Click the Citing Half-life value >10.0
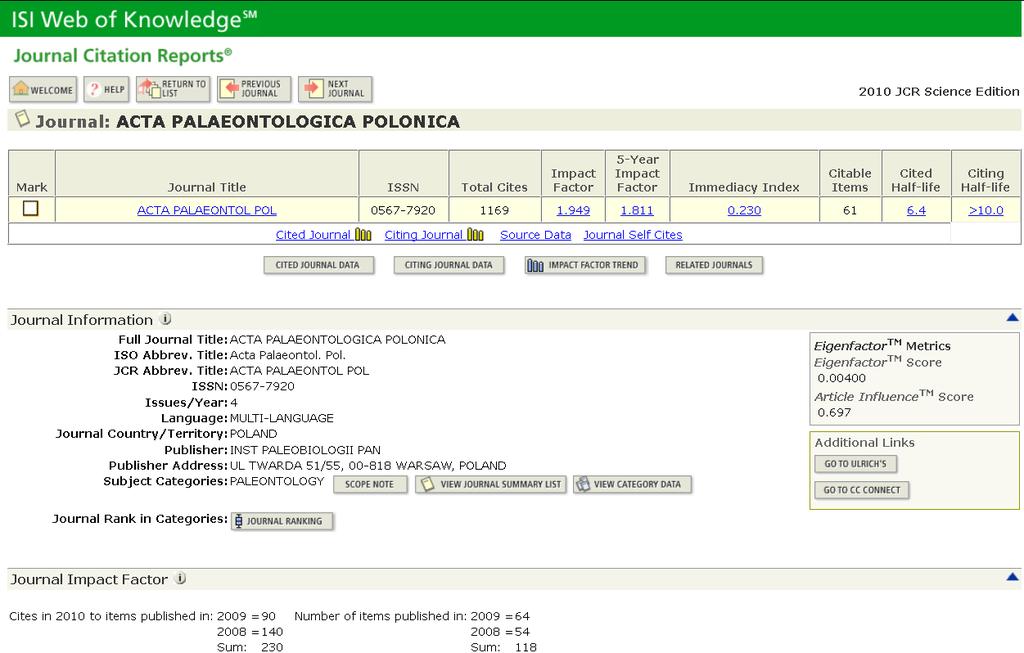The height and width of the screenshot is (653, 1024). point(985,210)
